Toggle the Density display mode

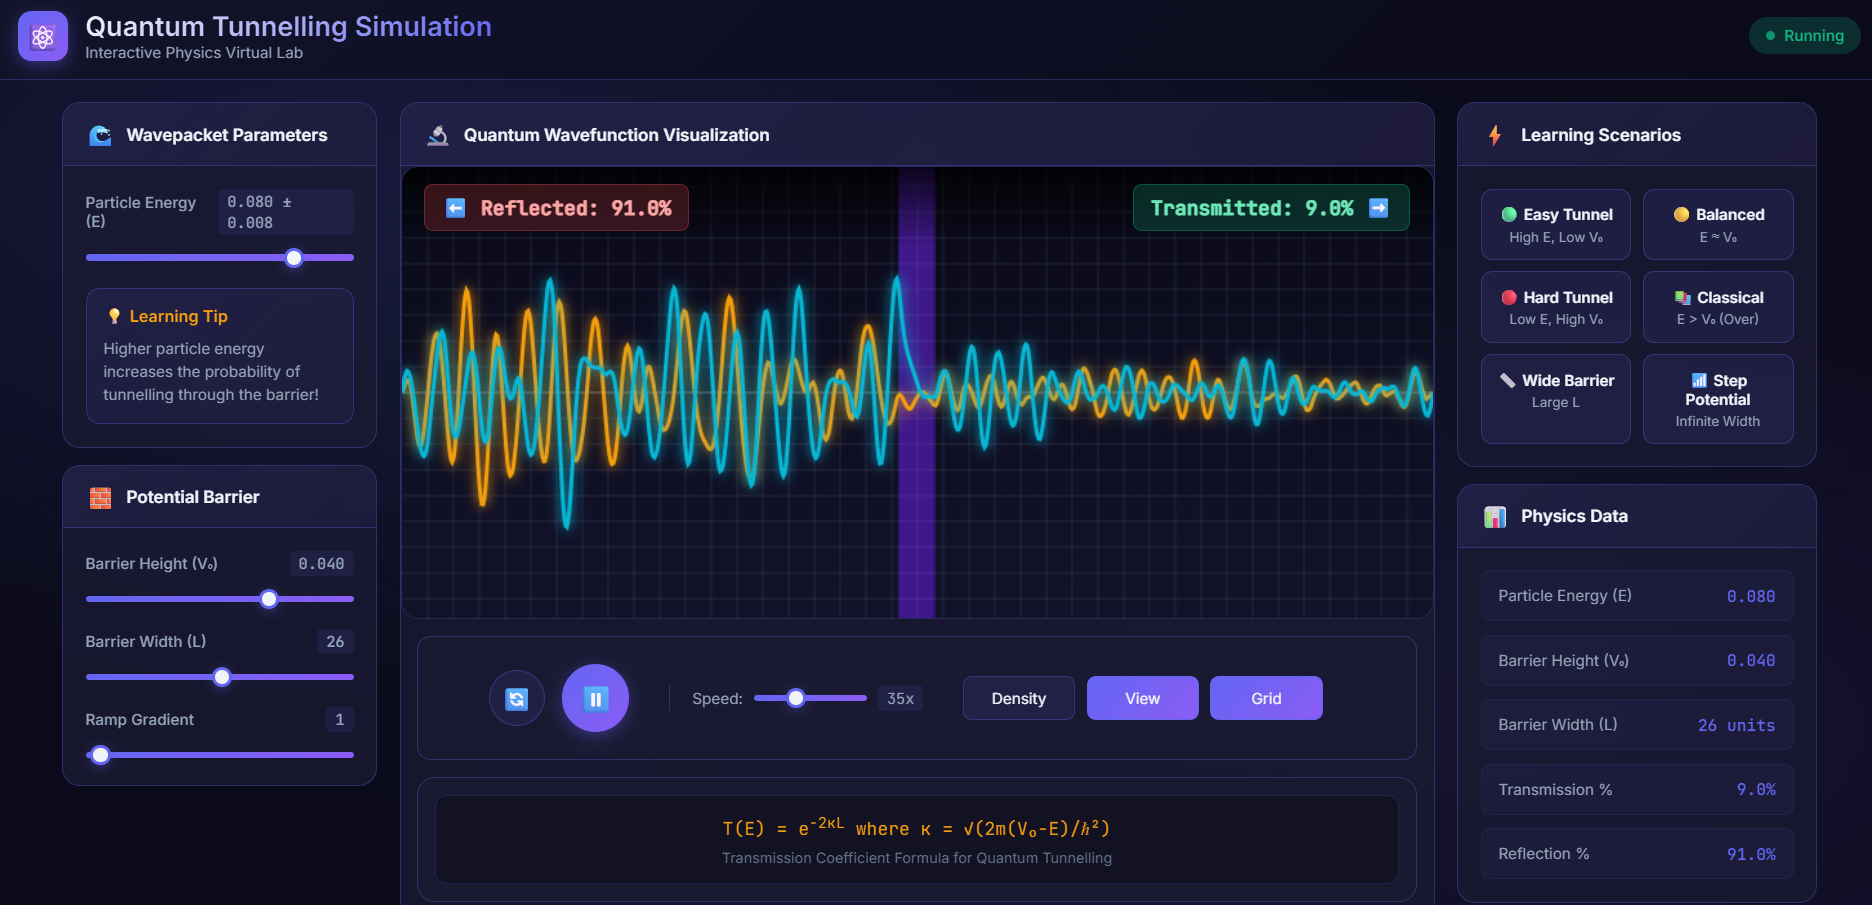pyautogui.click(x=1018, y=698)
